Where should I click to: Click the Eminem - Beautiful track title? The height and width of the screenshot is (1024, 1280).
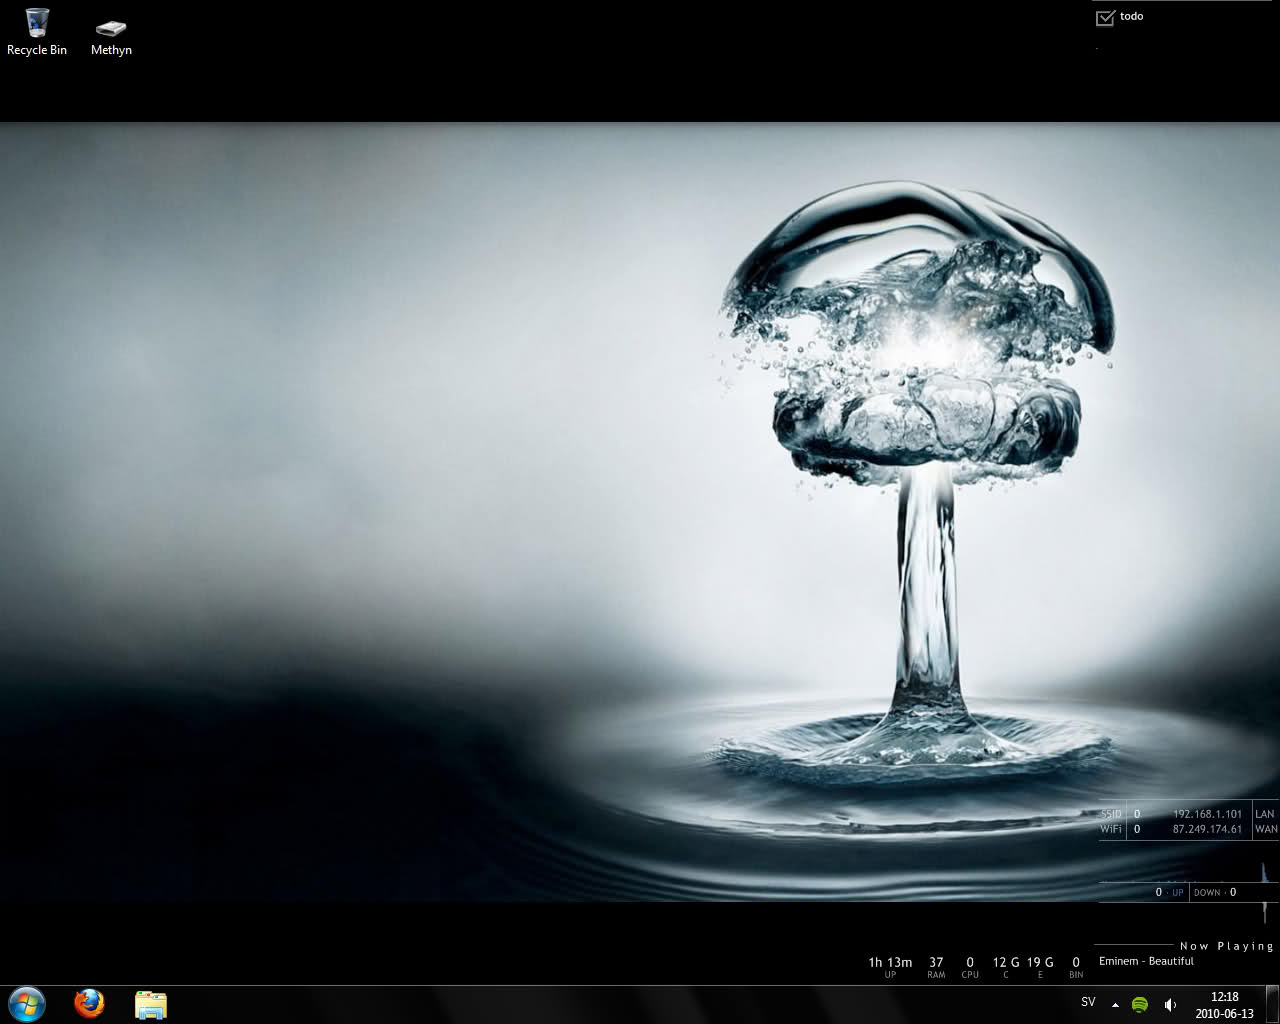1146,961
